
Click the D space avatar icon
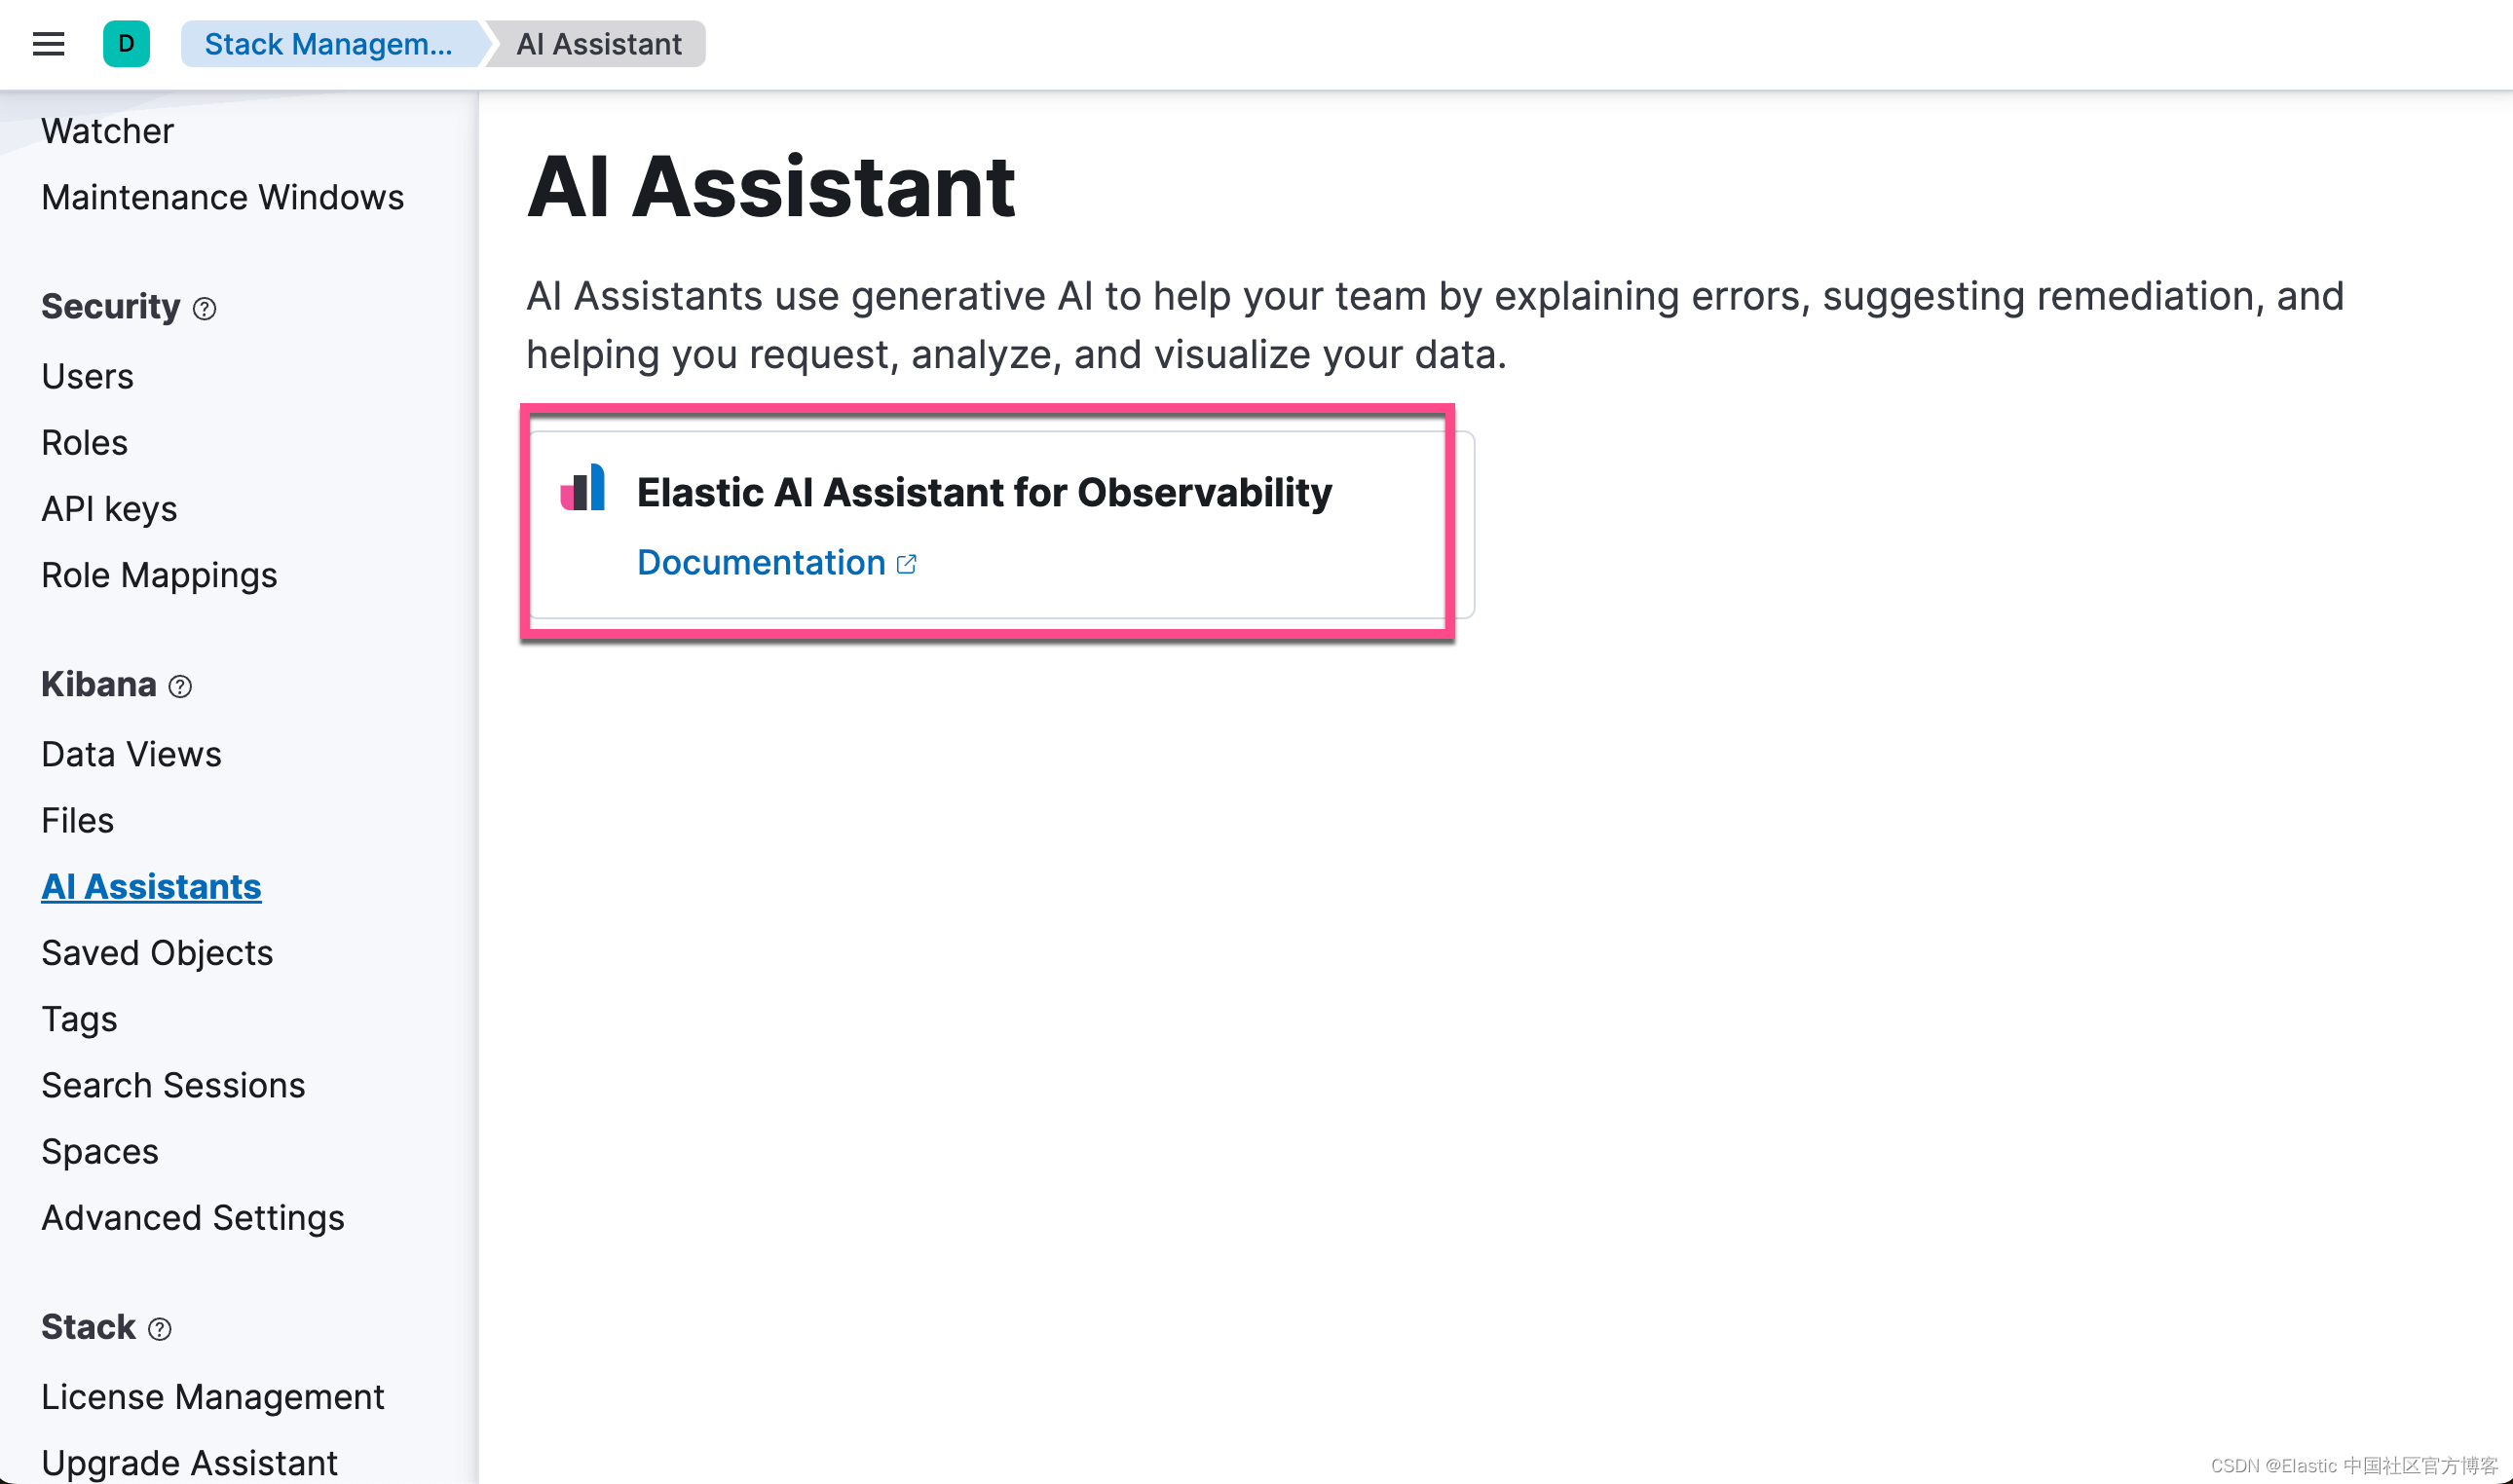point(125,44)
